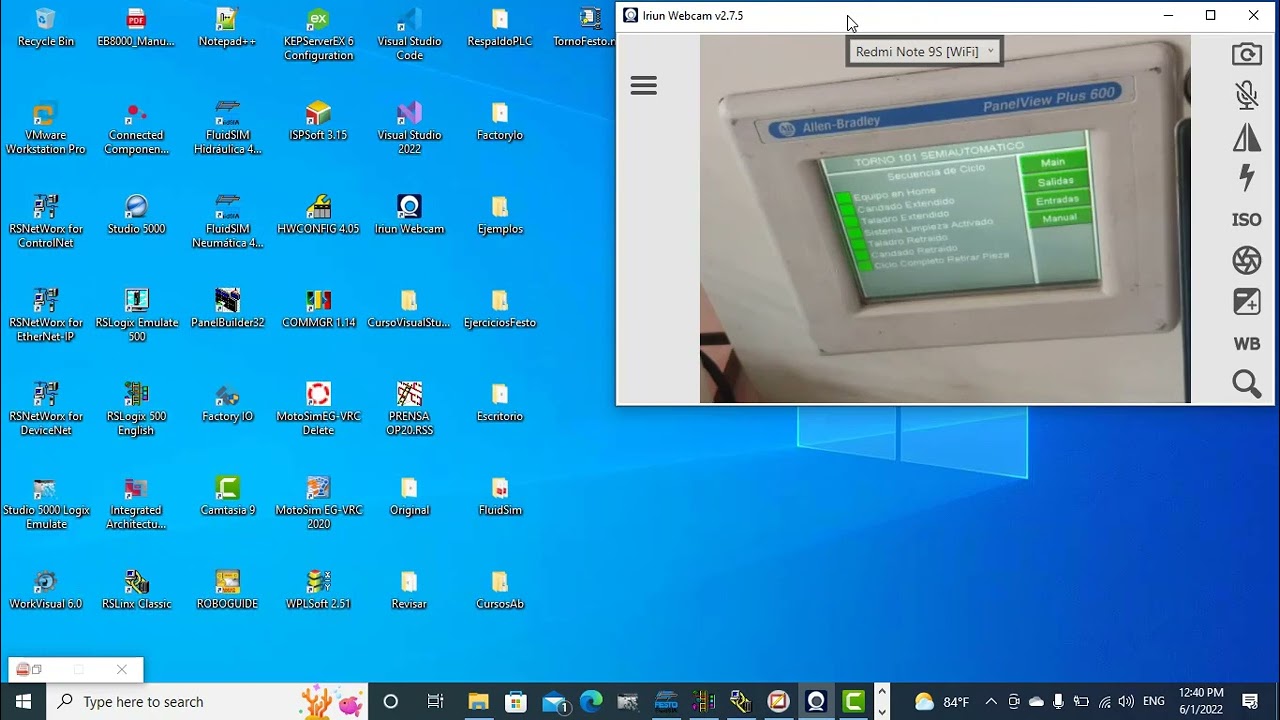The image size is (1280, 720).
Task: Select the FluidSIM Hidráulica shortcut
Action: 227,129
